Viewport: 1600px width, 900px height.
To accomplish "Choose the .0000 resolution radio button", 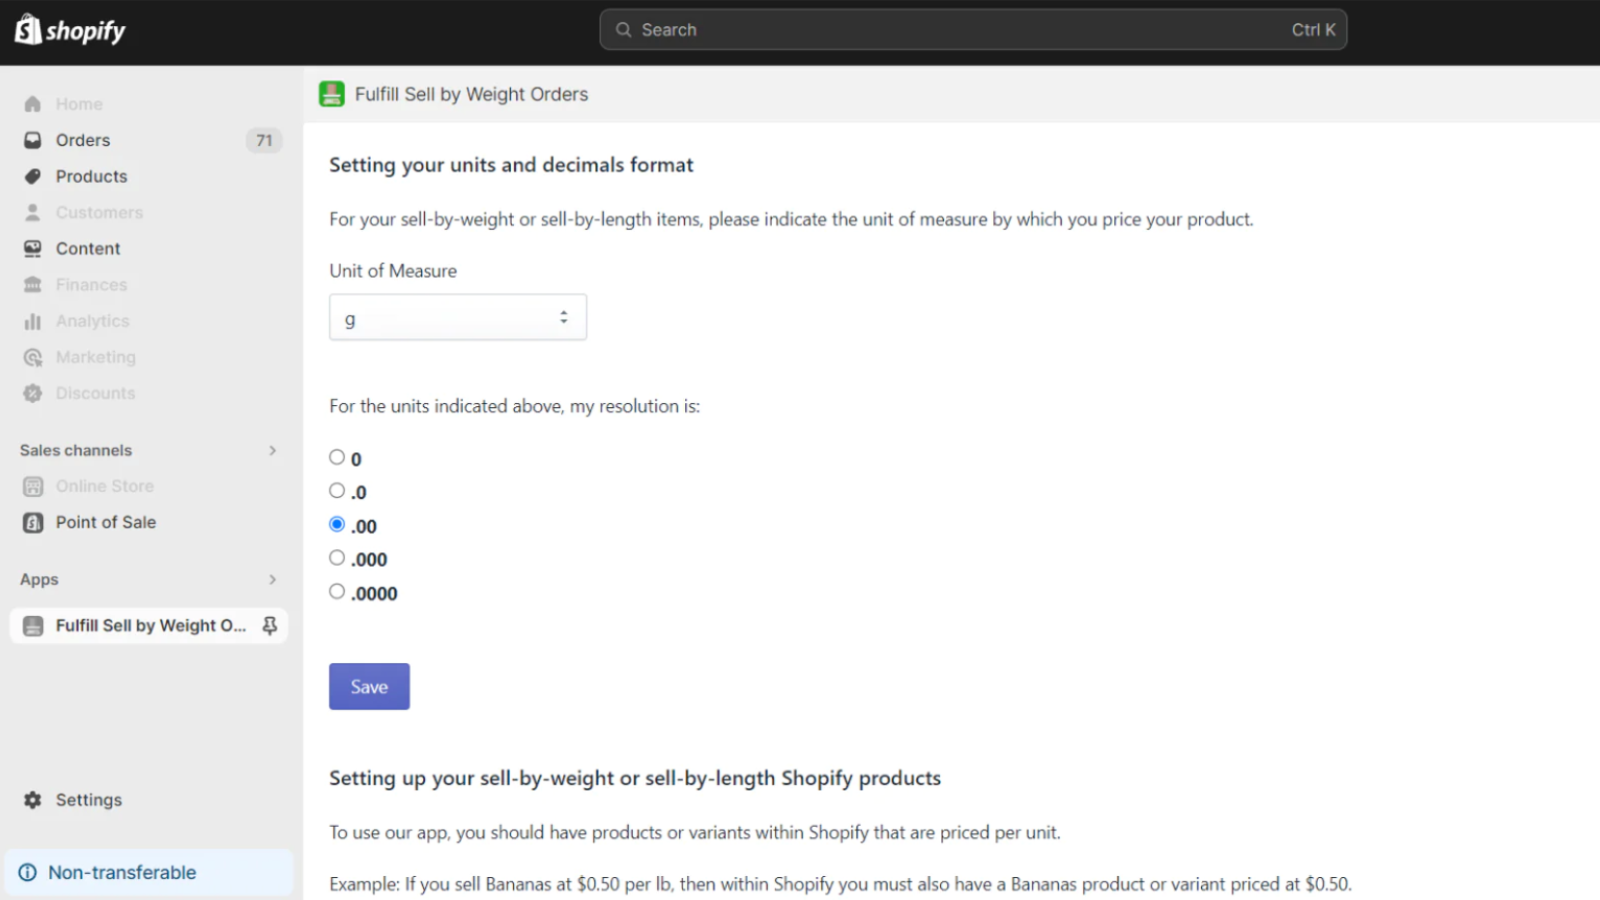I will pos(337,591).
